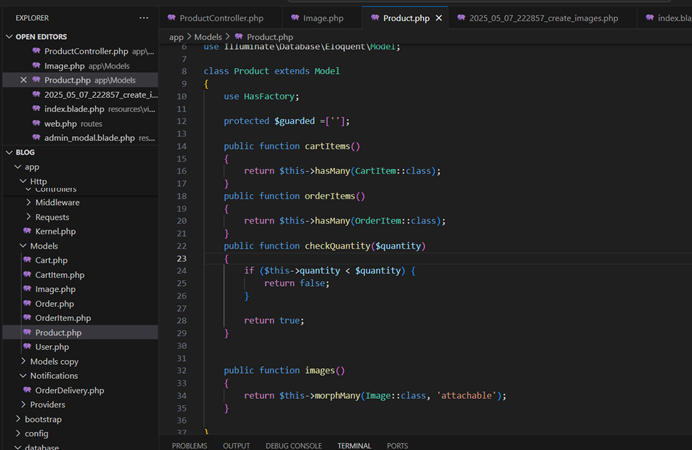The image size is (692, 450).
Task: Open the Problems panel tab
Action: [189, 445]
